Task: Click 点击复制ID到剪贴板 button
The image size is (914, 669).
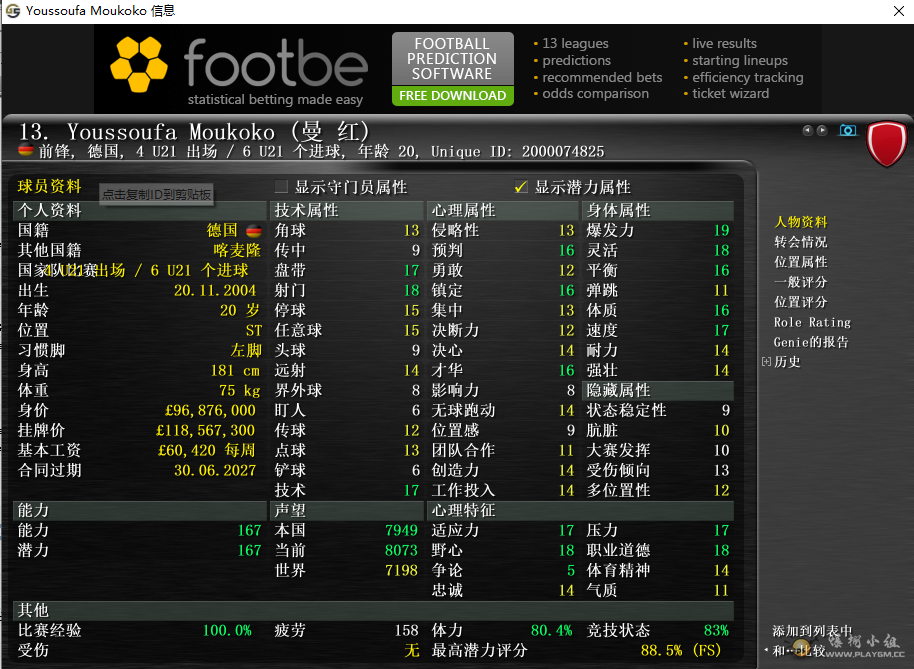Action: [x=156, y=195]
